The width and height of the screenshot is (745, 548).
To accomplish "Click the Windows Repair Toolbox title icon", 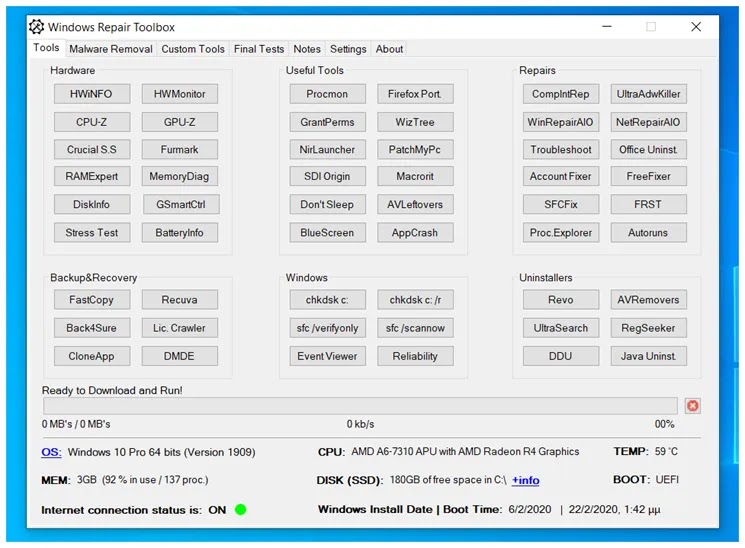I will click(36, 27).
